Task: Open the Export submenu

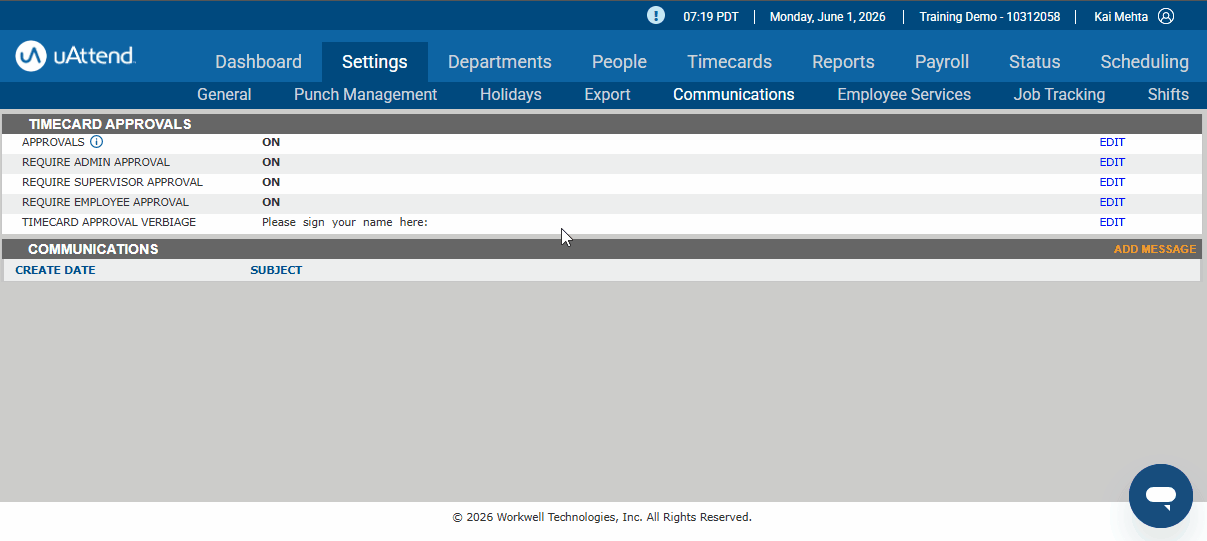Action: click(x=607, y=95)
